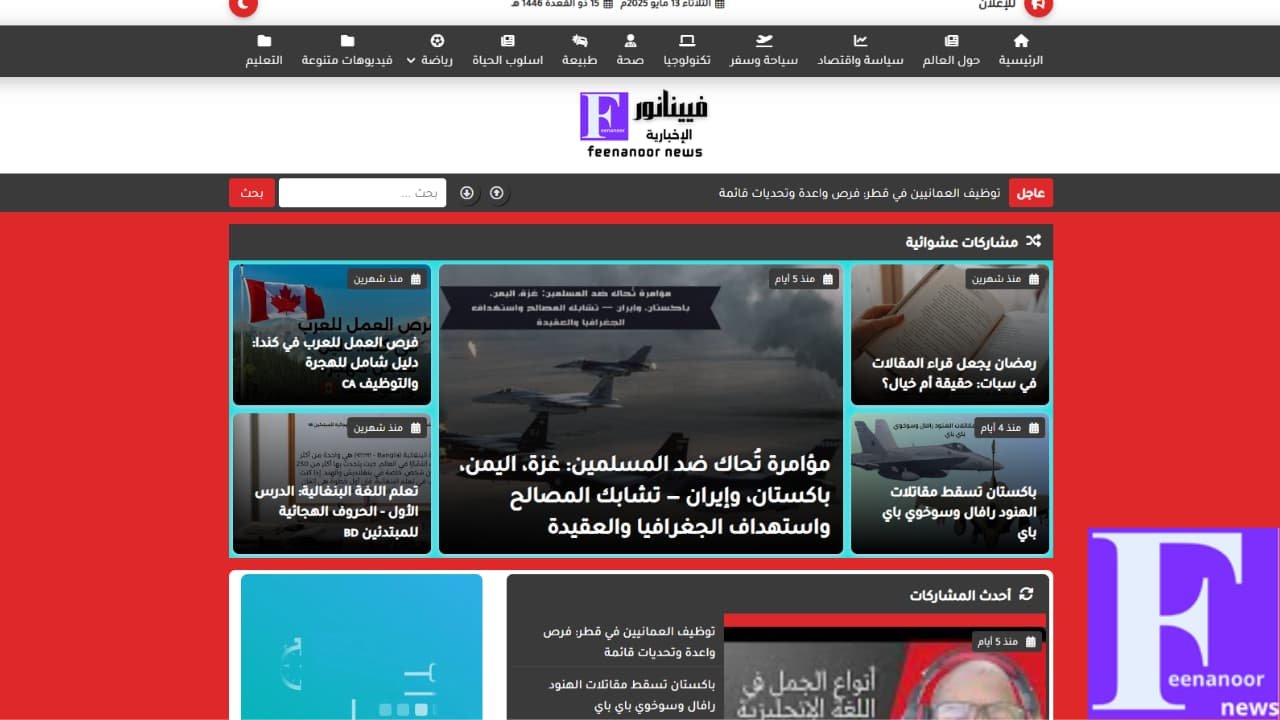
Task: Click the ticker down-arrow button
Action: [x=466, y=193]
